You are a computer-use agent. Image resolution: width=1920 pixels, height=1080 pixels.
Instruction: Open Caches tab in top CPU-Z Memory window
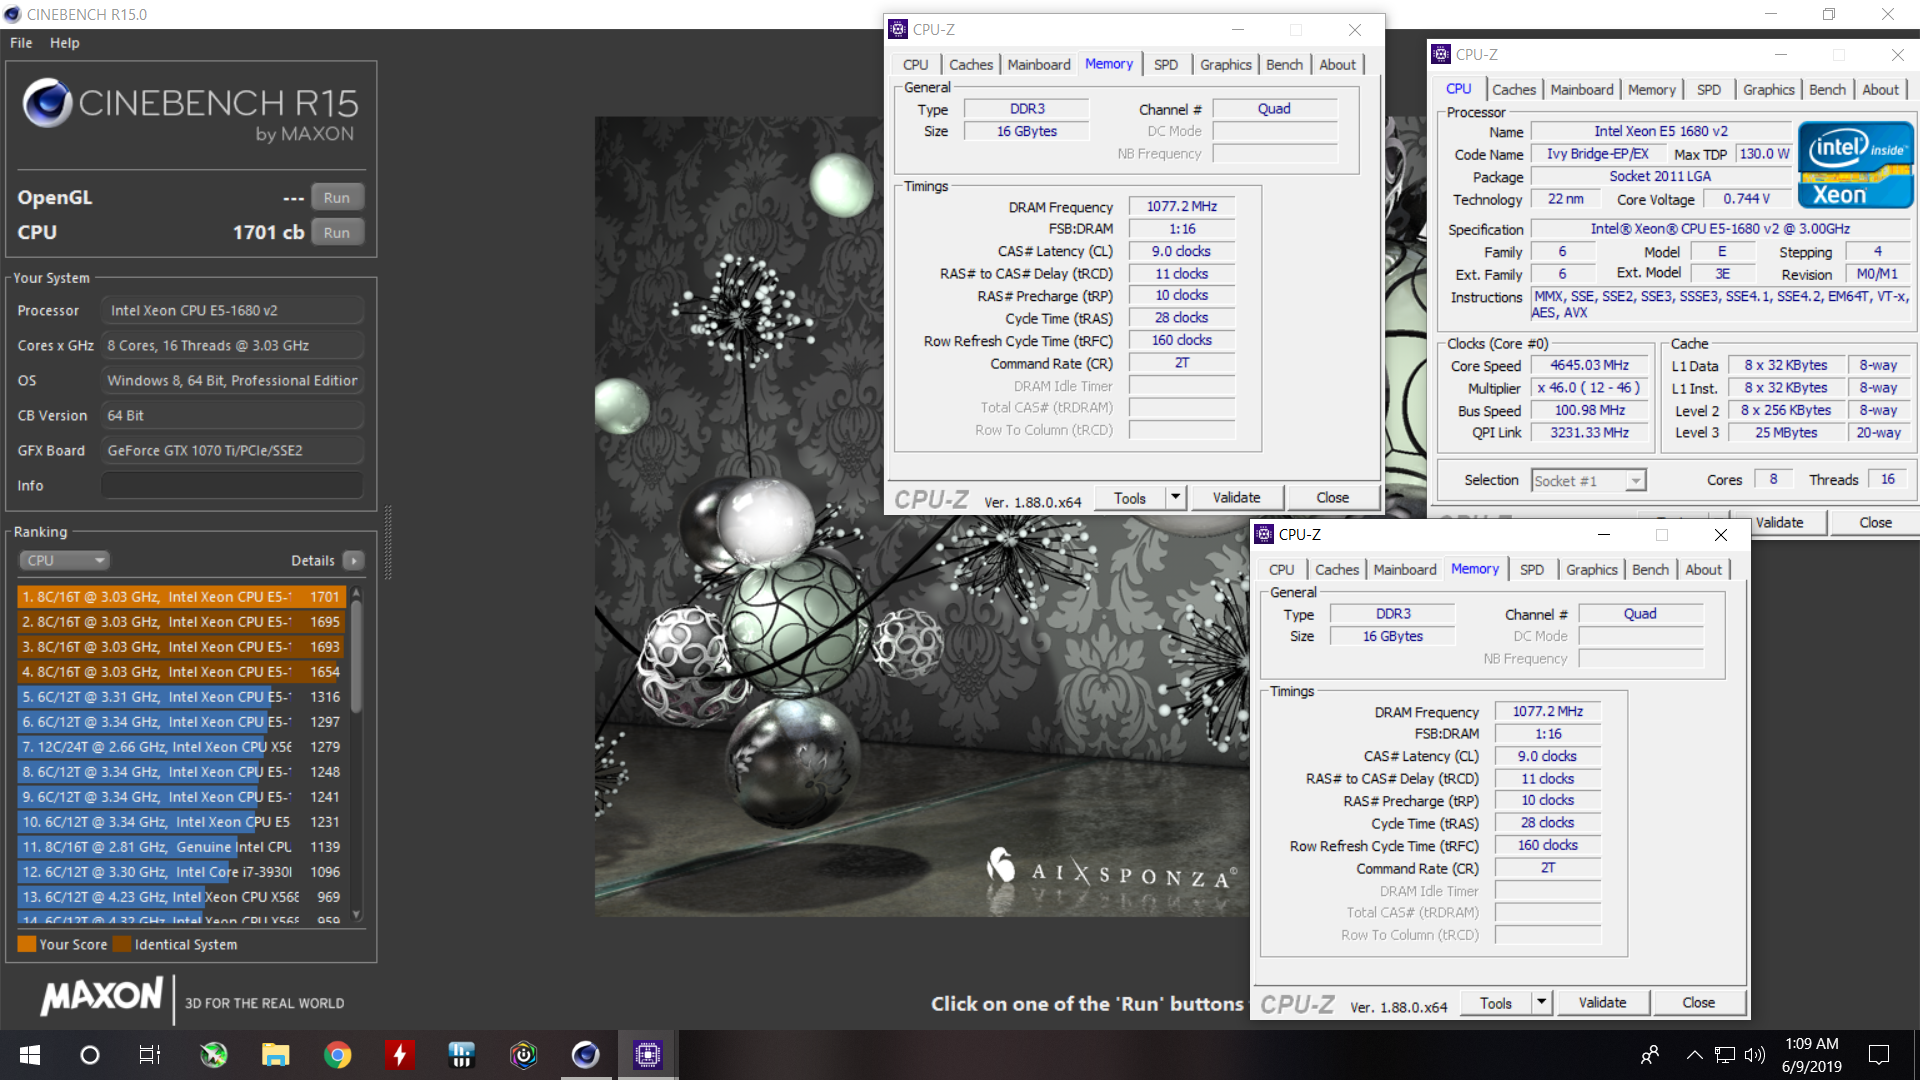pos(970,64)
